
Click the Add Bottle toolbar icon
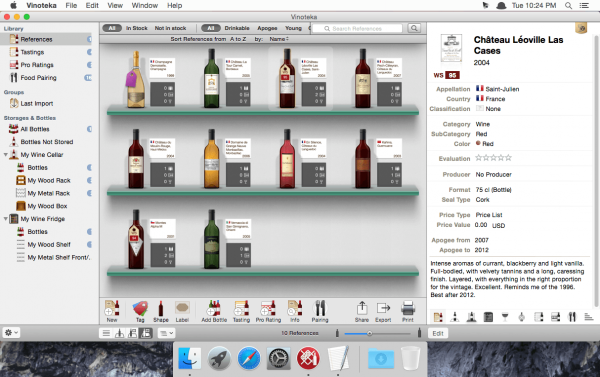[214, 308]
